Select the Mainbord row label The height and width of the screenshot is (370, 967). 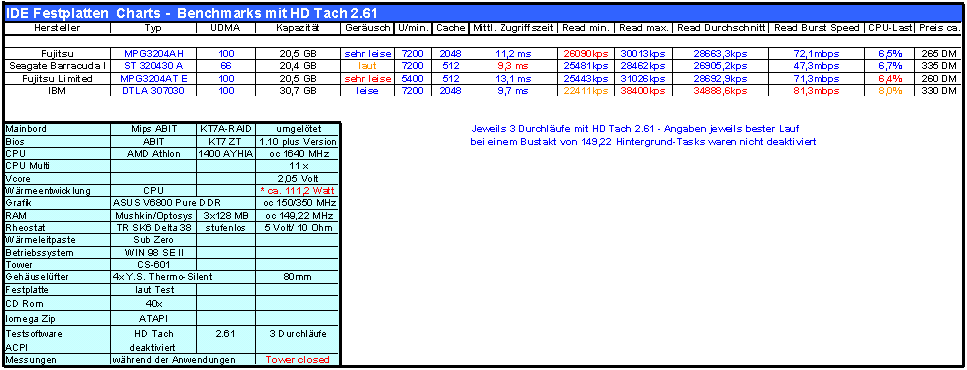tap(57, 130)
